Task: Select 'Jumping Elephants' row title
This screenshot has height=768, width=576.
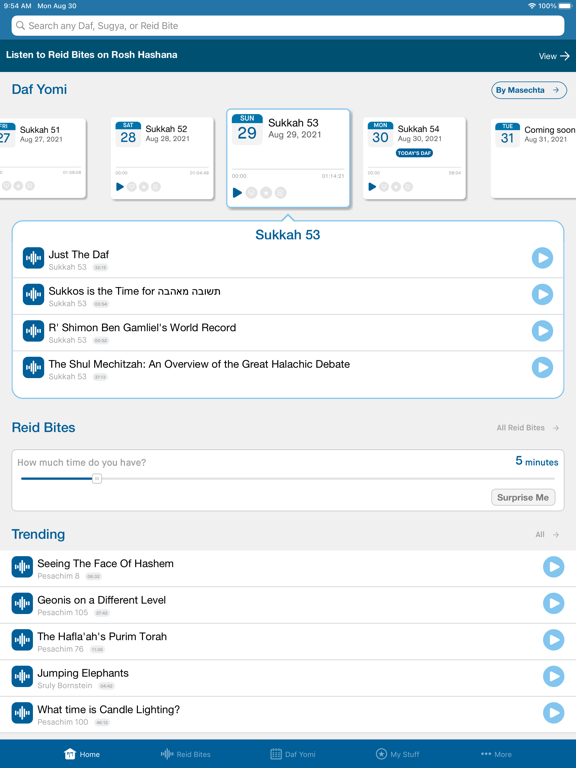Action: coord(83,673)
